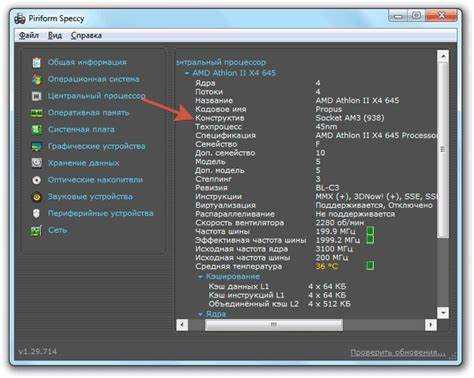Click green graph icon next to Эффективная частота шины

370,240
